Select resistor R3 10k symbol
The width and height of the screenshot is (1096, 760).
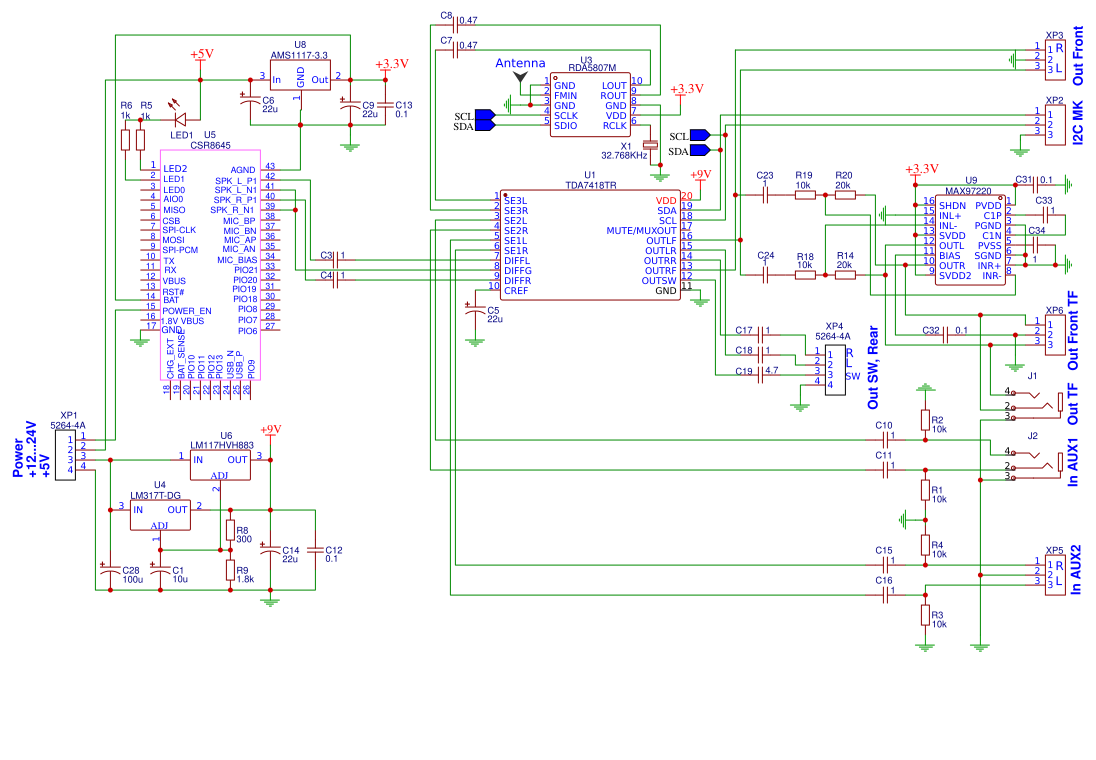(925, 615)
